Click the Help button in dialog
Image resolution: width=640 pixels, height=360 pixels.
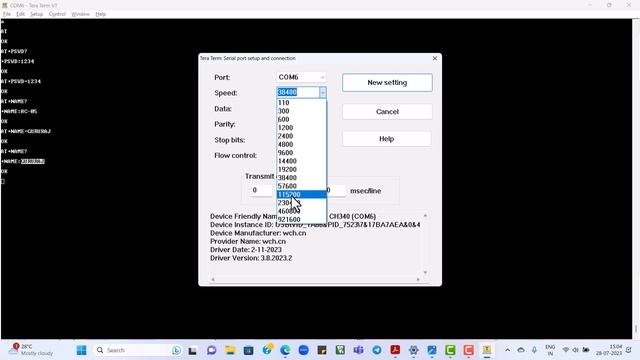(x=387, y=139)
